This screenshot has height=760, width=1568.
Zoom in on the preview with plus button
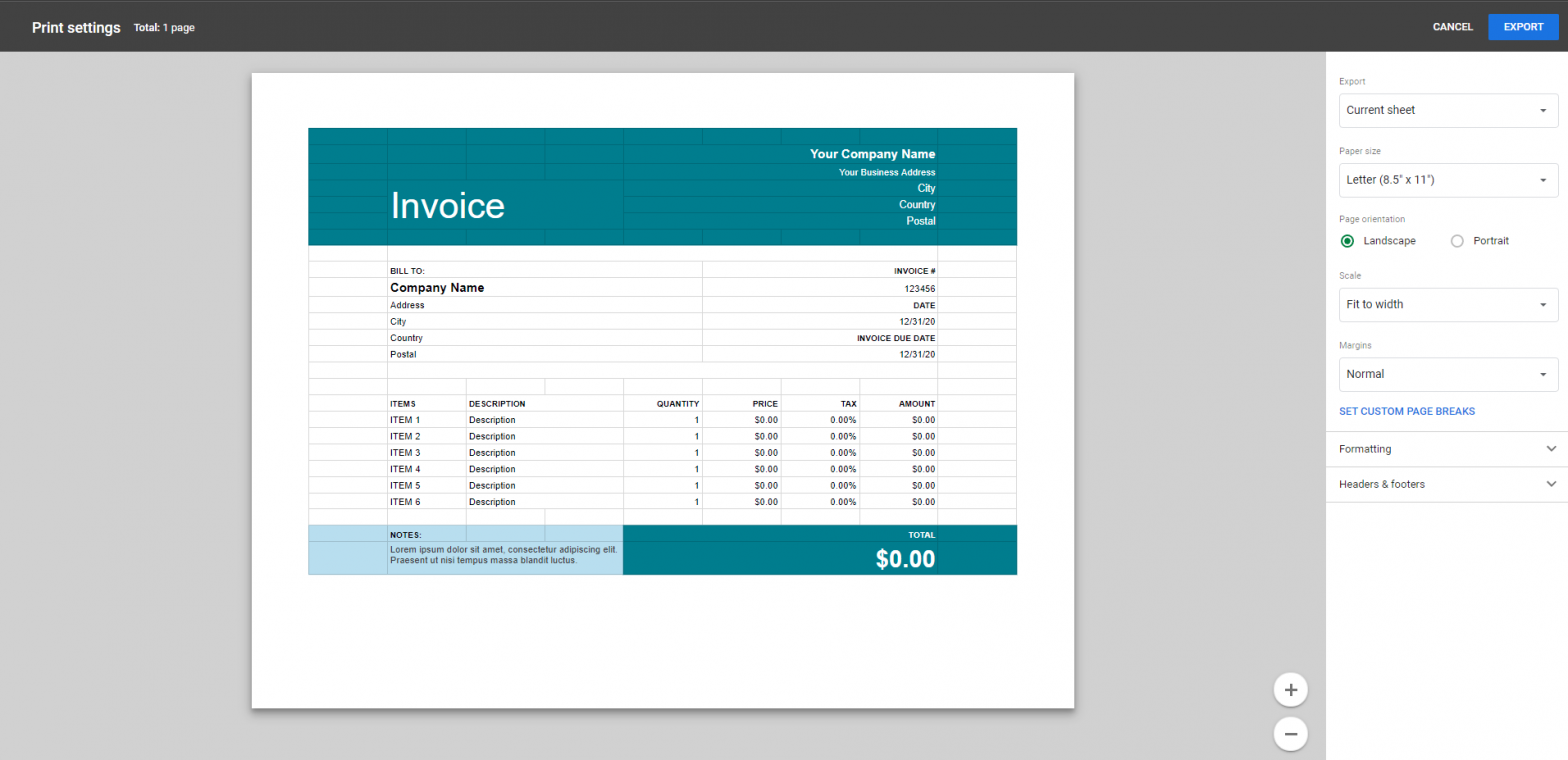1290,689
